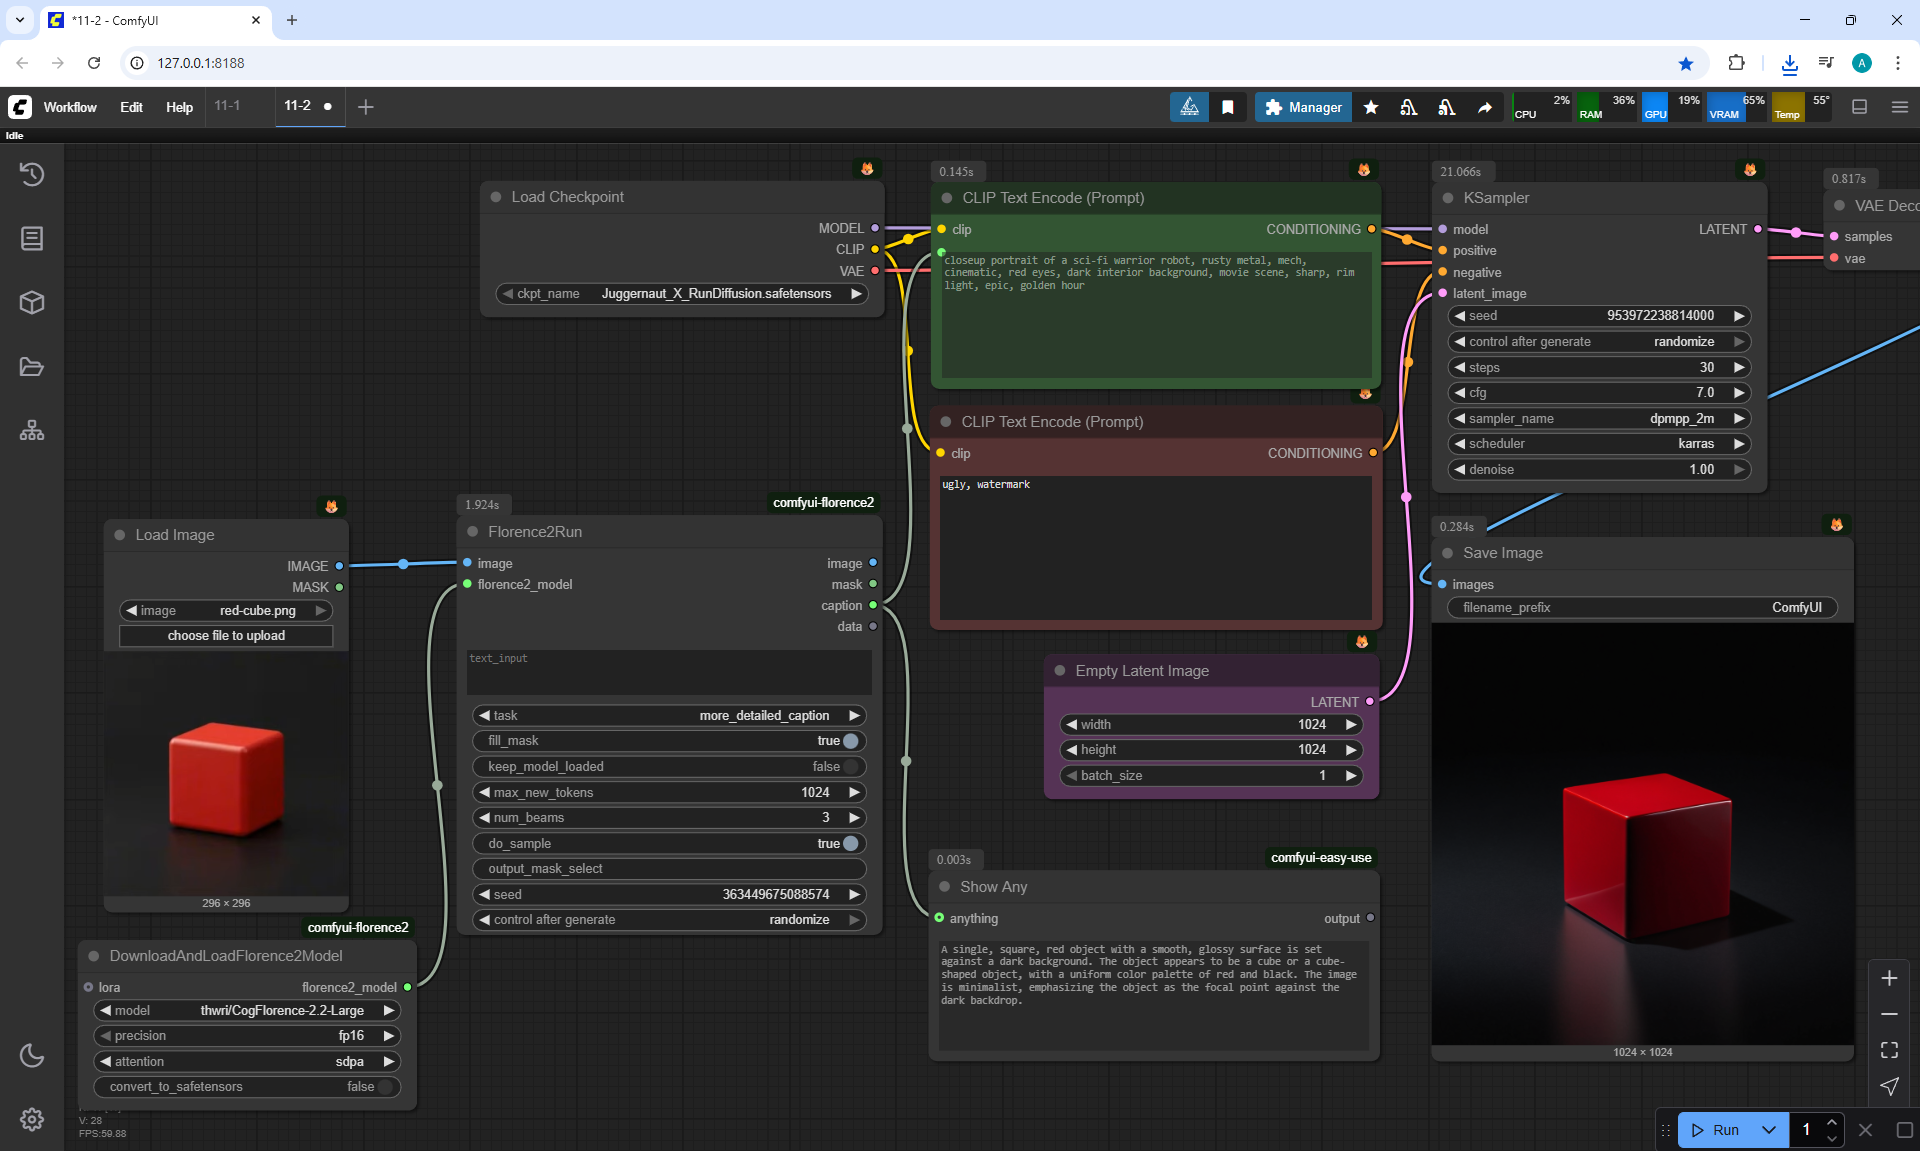Click the Share arrow icon in toolbar

click(1485, 107)
